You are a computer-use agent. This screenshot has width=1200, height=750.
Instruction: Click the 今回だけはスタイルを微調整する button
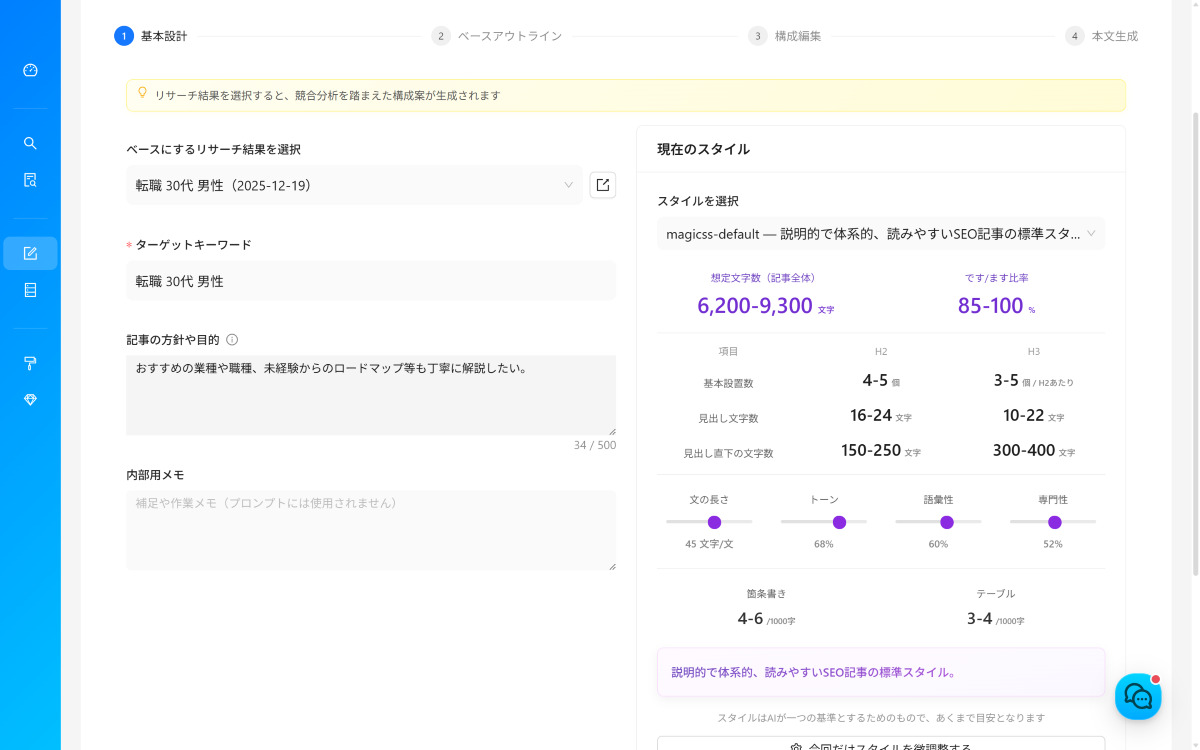(x=880, y=745)
